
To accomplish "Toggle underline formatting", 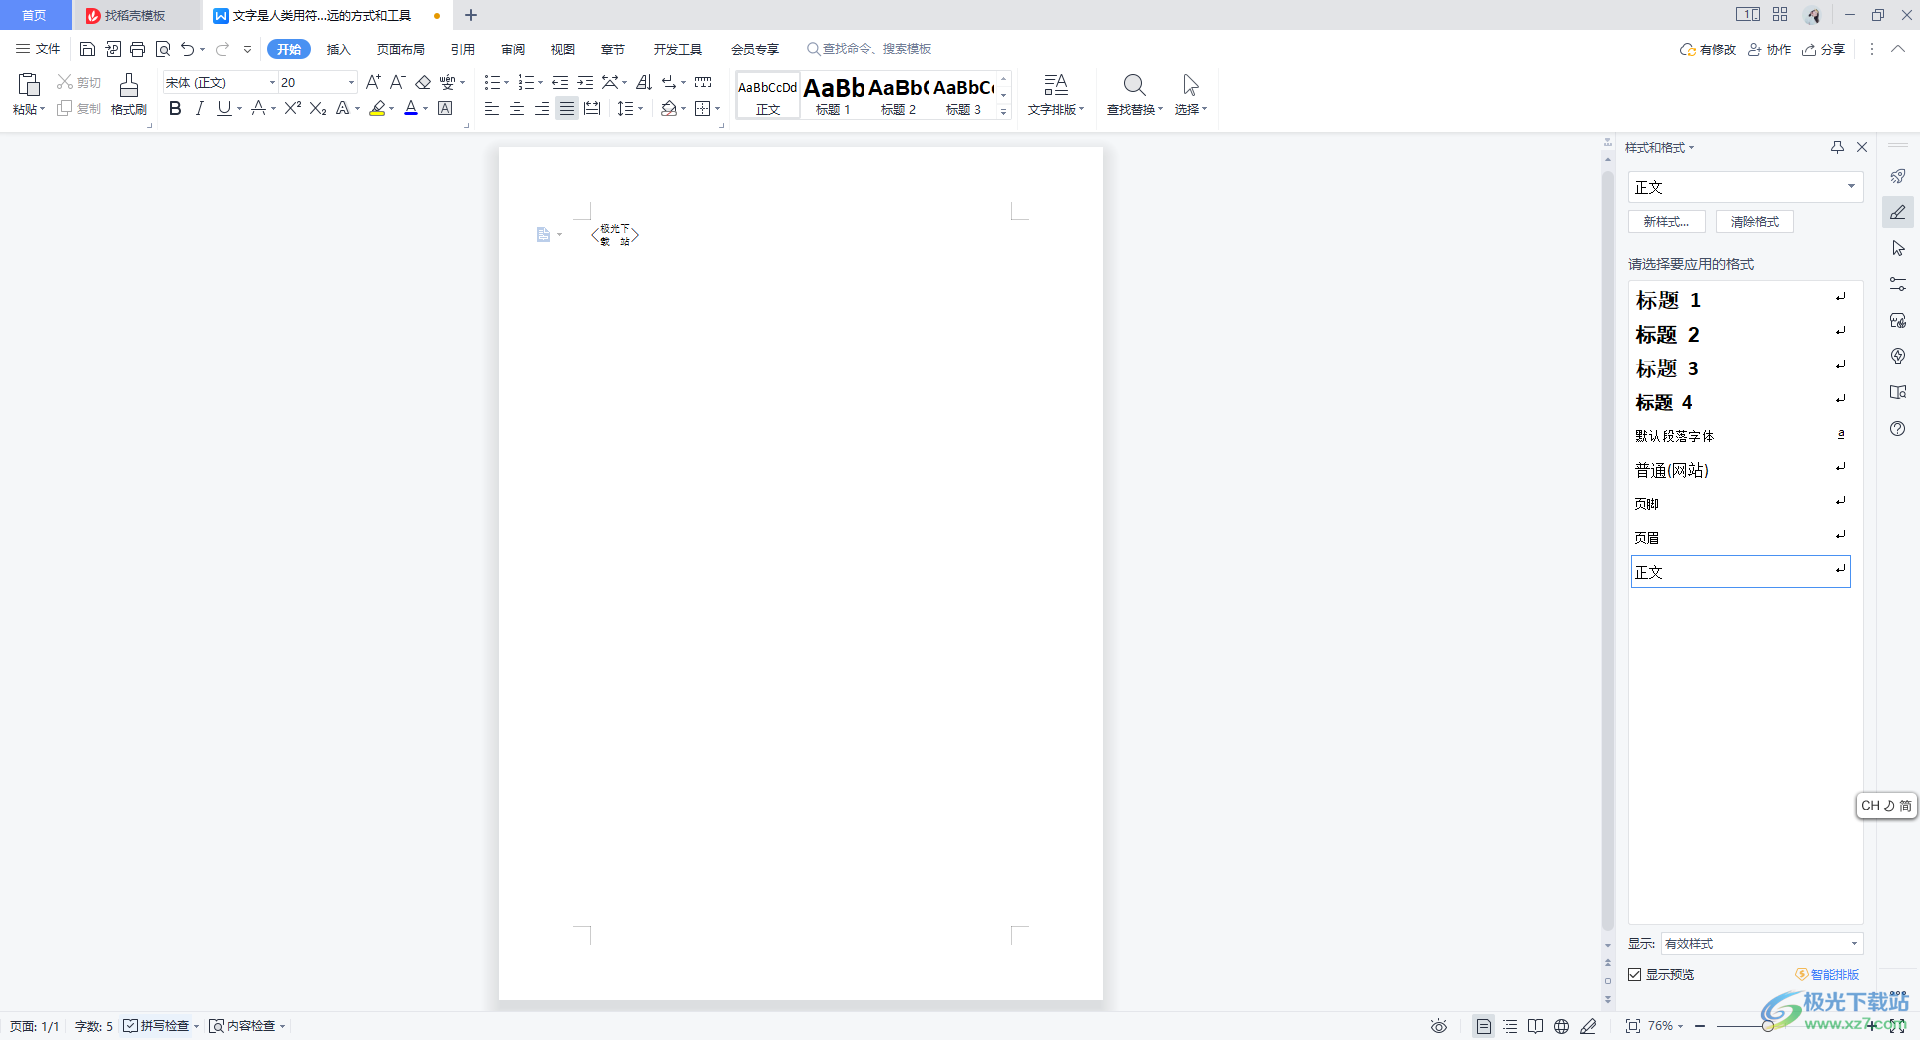I will (x=224, y=108).
